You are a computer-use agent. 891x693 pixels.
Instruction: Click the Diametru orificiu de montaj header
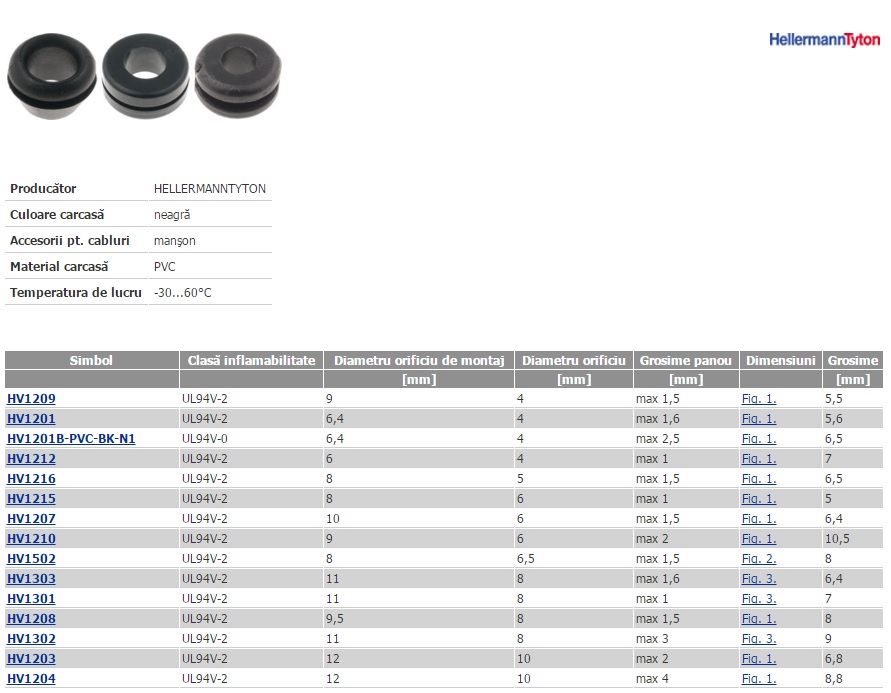pyautogui.click(x=419, y=360)
